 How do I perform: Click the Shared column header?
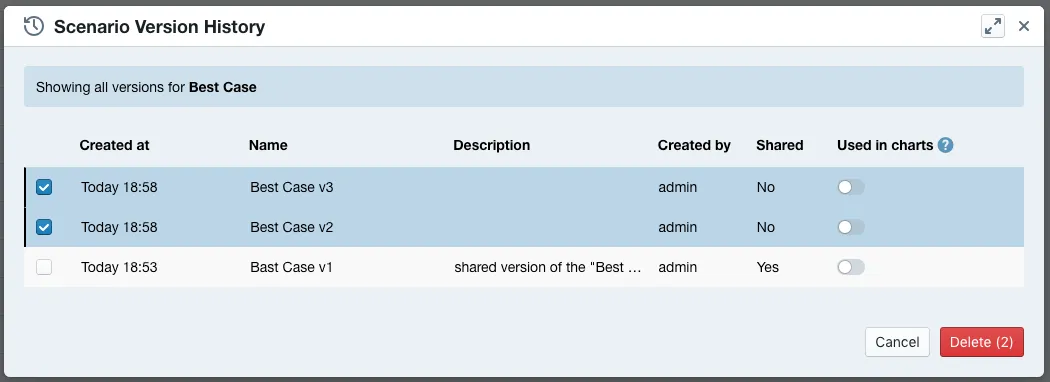click(779, 145)
